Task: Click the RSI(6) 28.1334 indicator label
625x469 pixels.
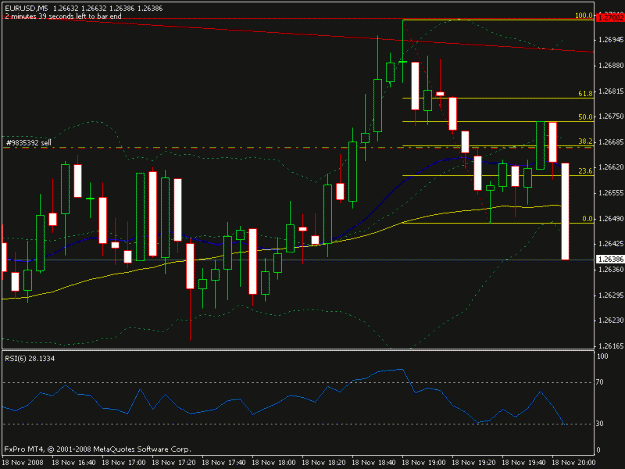Action: (x=29, y=359)
